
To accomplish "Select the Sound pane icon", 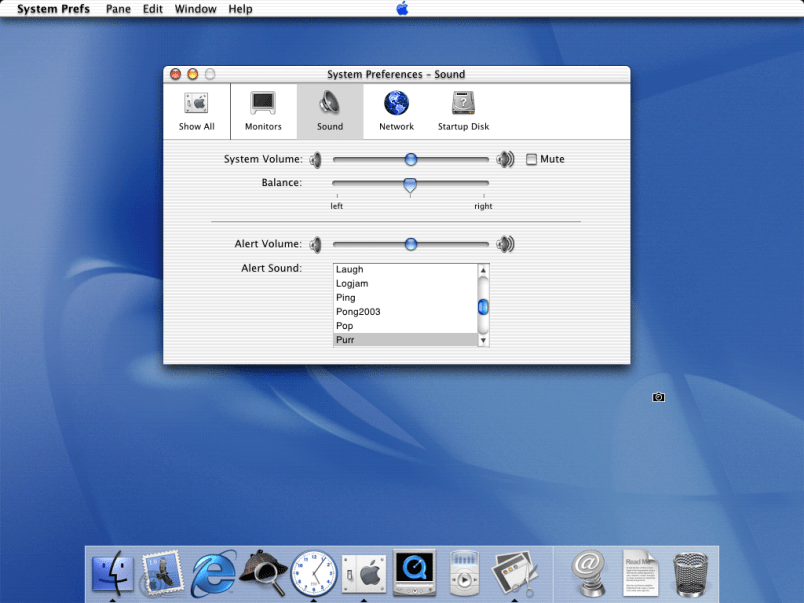I will (330, 109).
